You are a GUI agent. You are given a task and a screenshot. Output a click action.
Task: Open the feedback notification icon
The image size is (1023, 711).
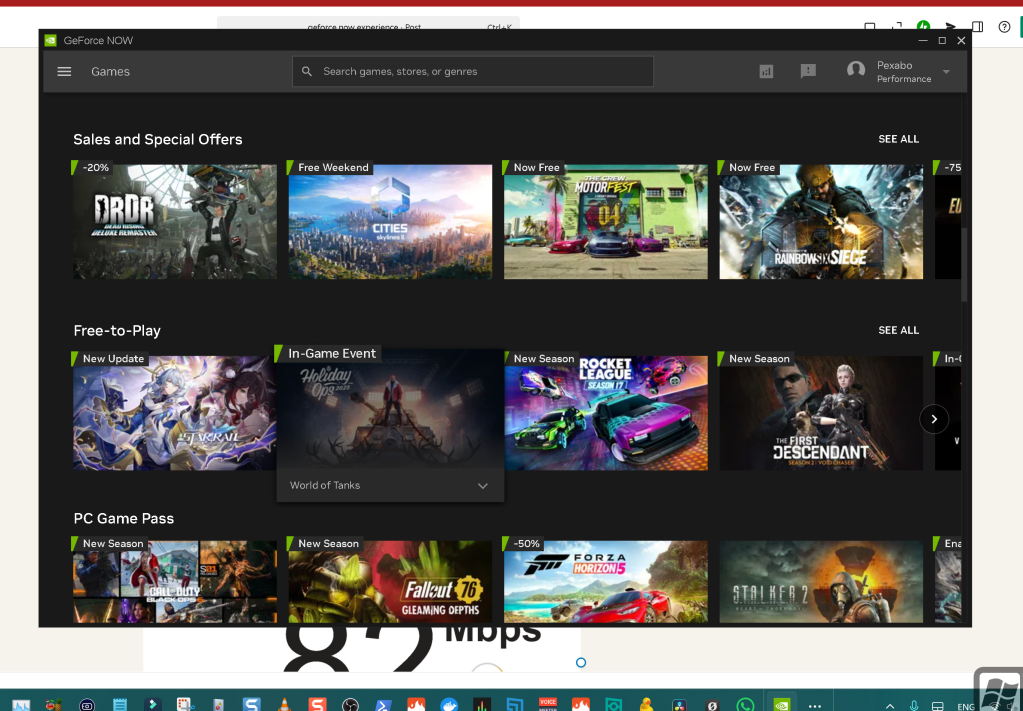(808, 71)
